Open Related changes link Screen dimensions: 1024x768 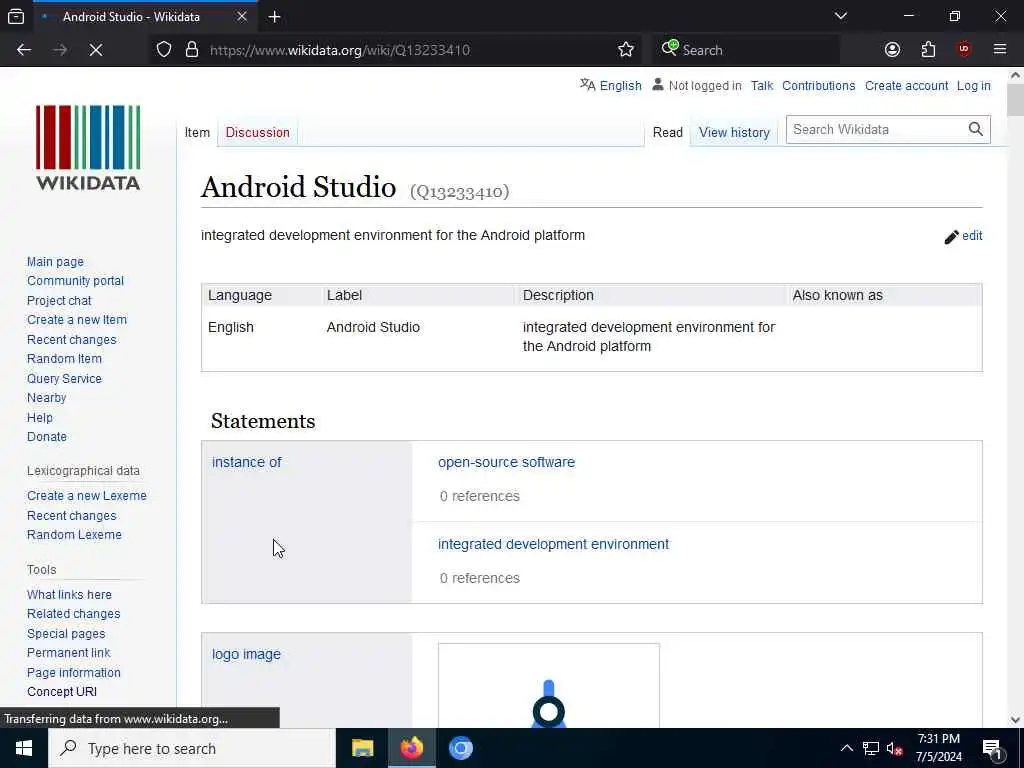click(x=74, y=614)
